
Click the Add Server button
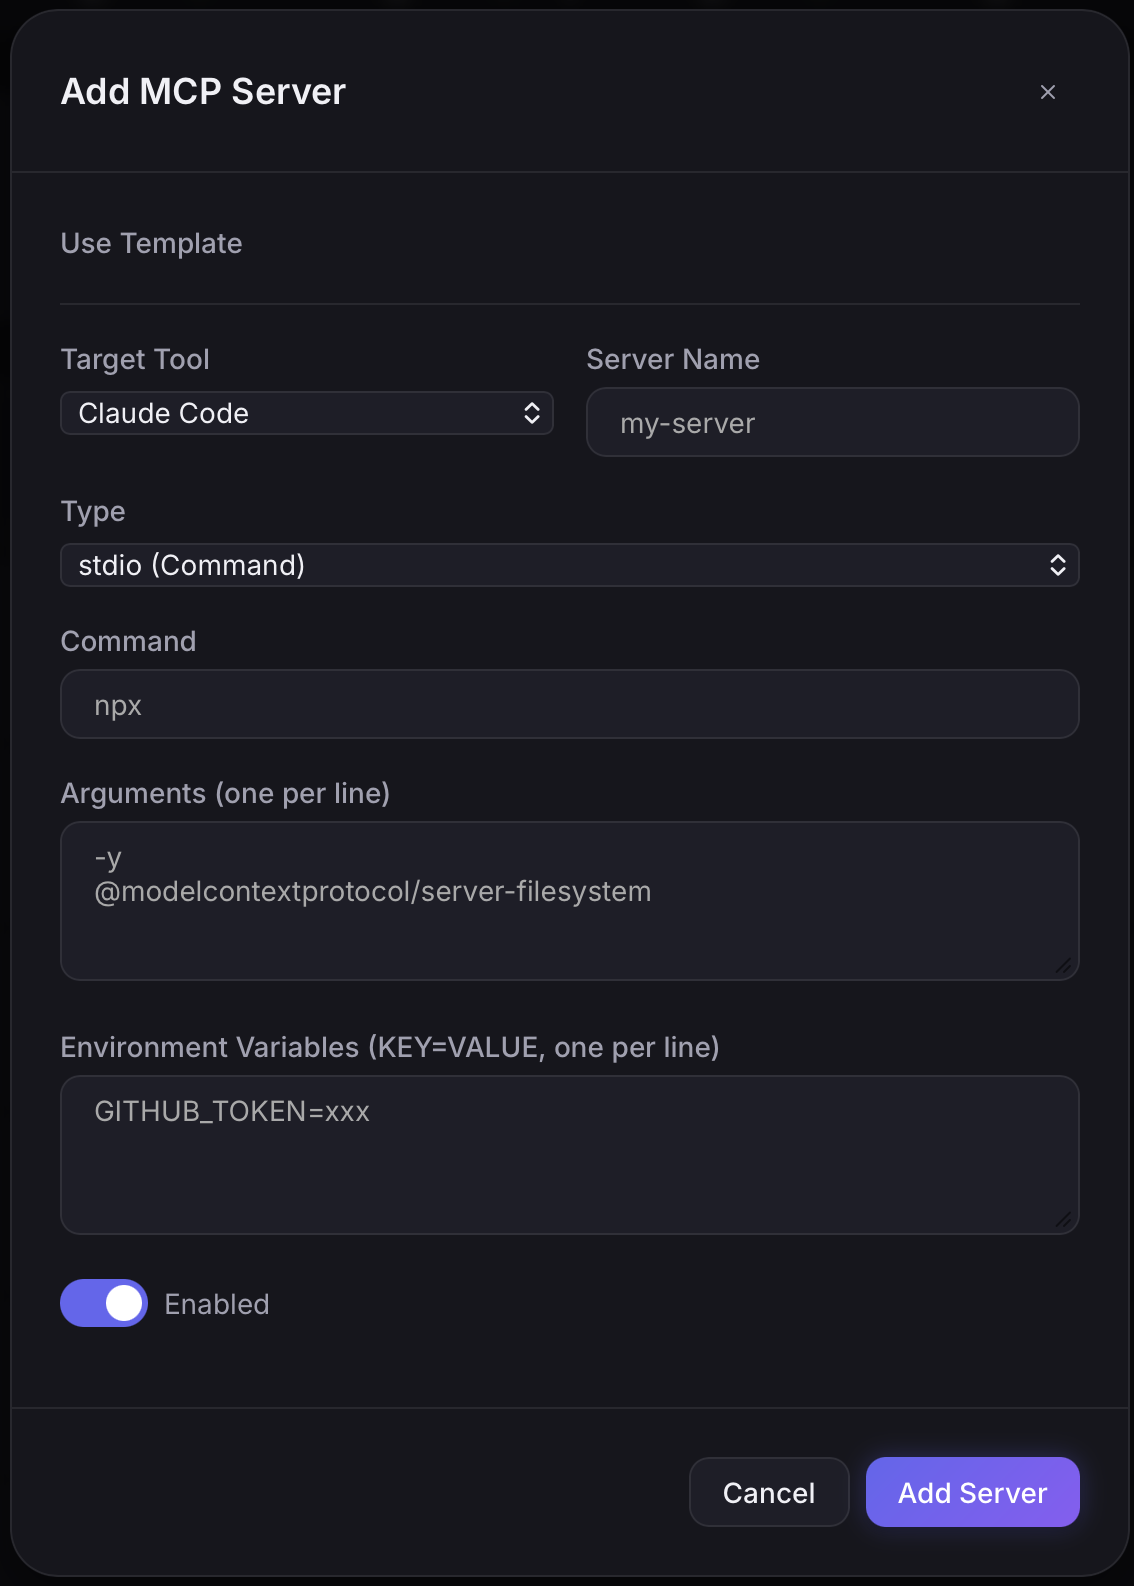973,1492
